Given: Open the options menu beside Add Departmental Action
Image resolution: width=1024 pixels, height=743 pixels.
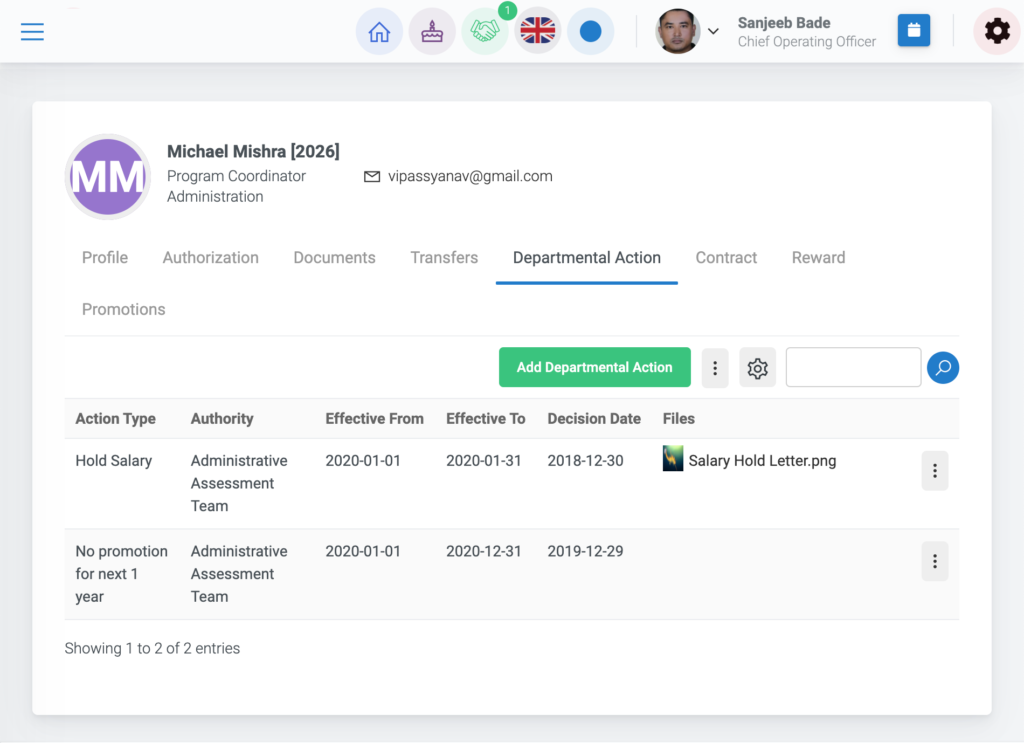Looking at the screenshot, I should 715,368.
